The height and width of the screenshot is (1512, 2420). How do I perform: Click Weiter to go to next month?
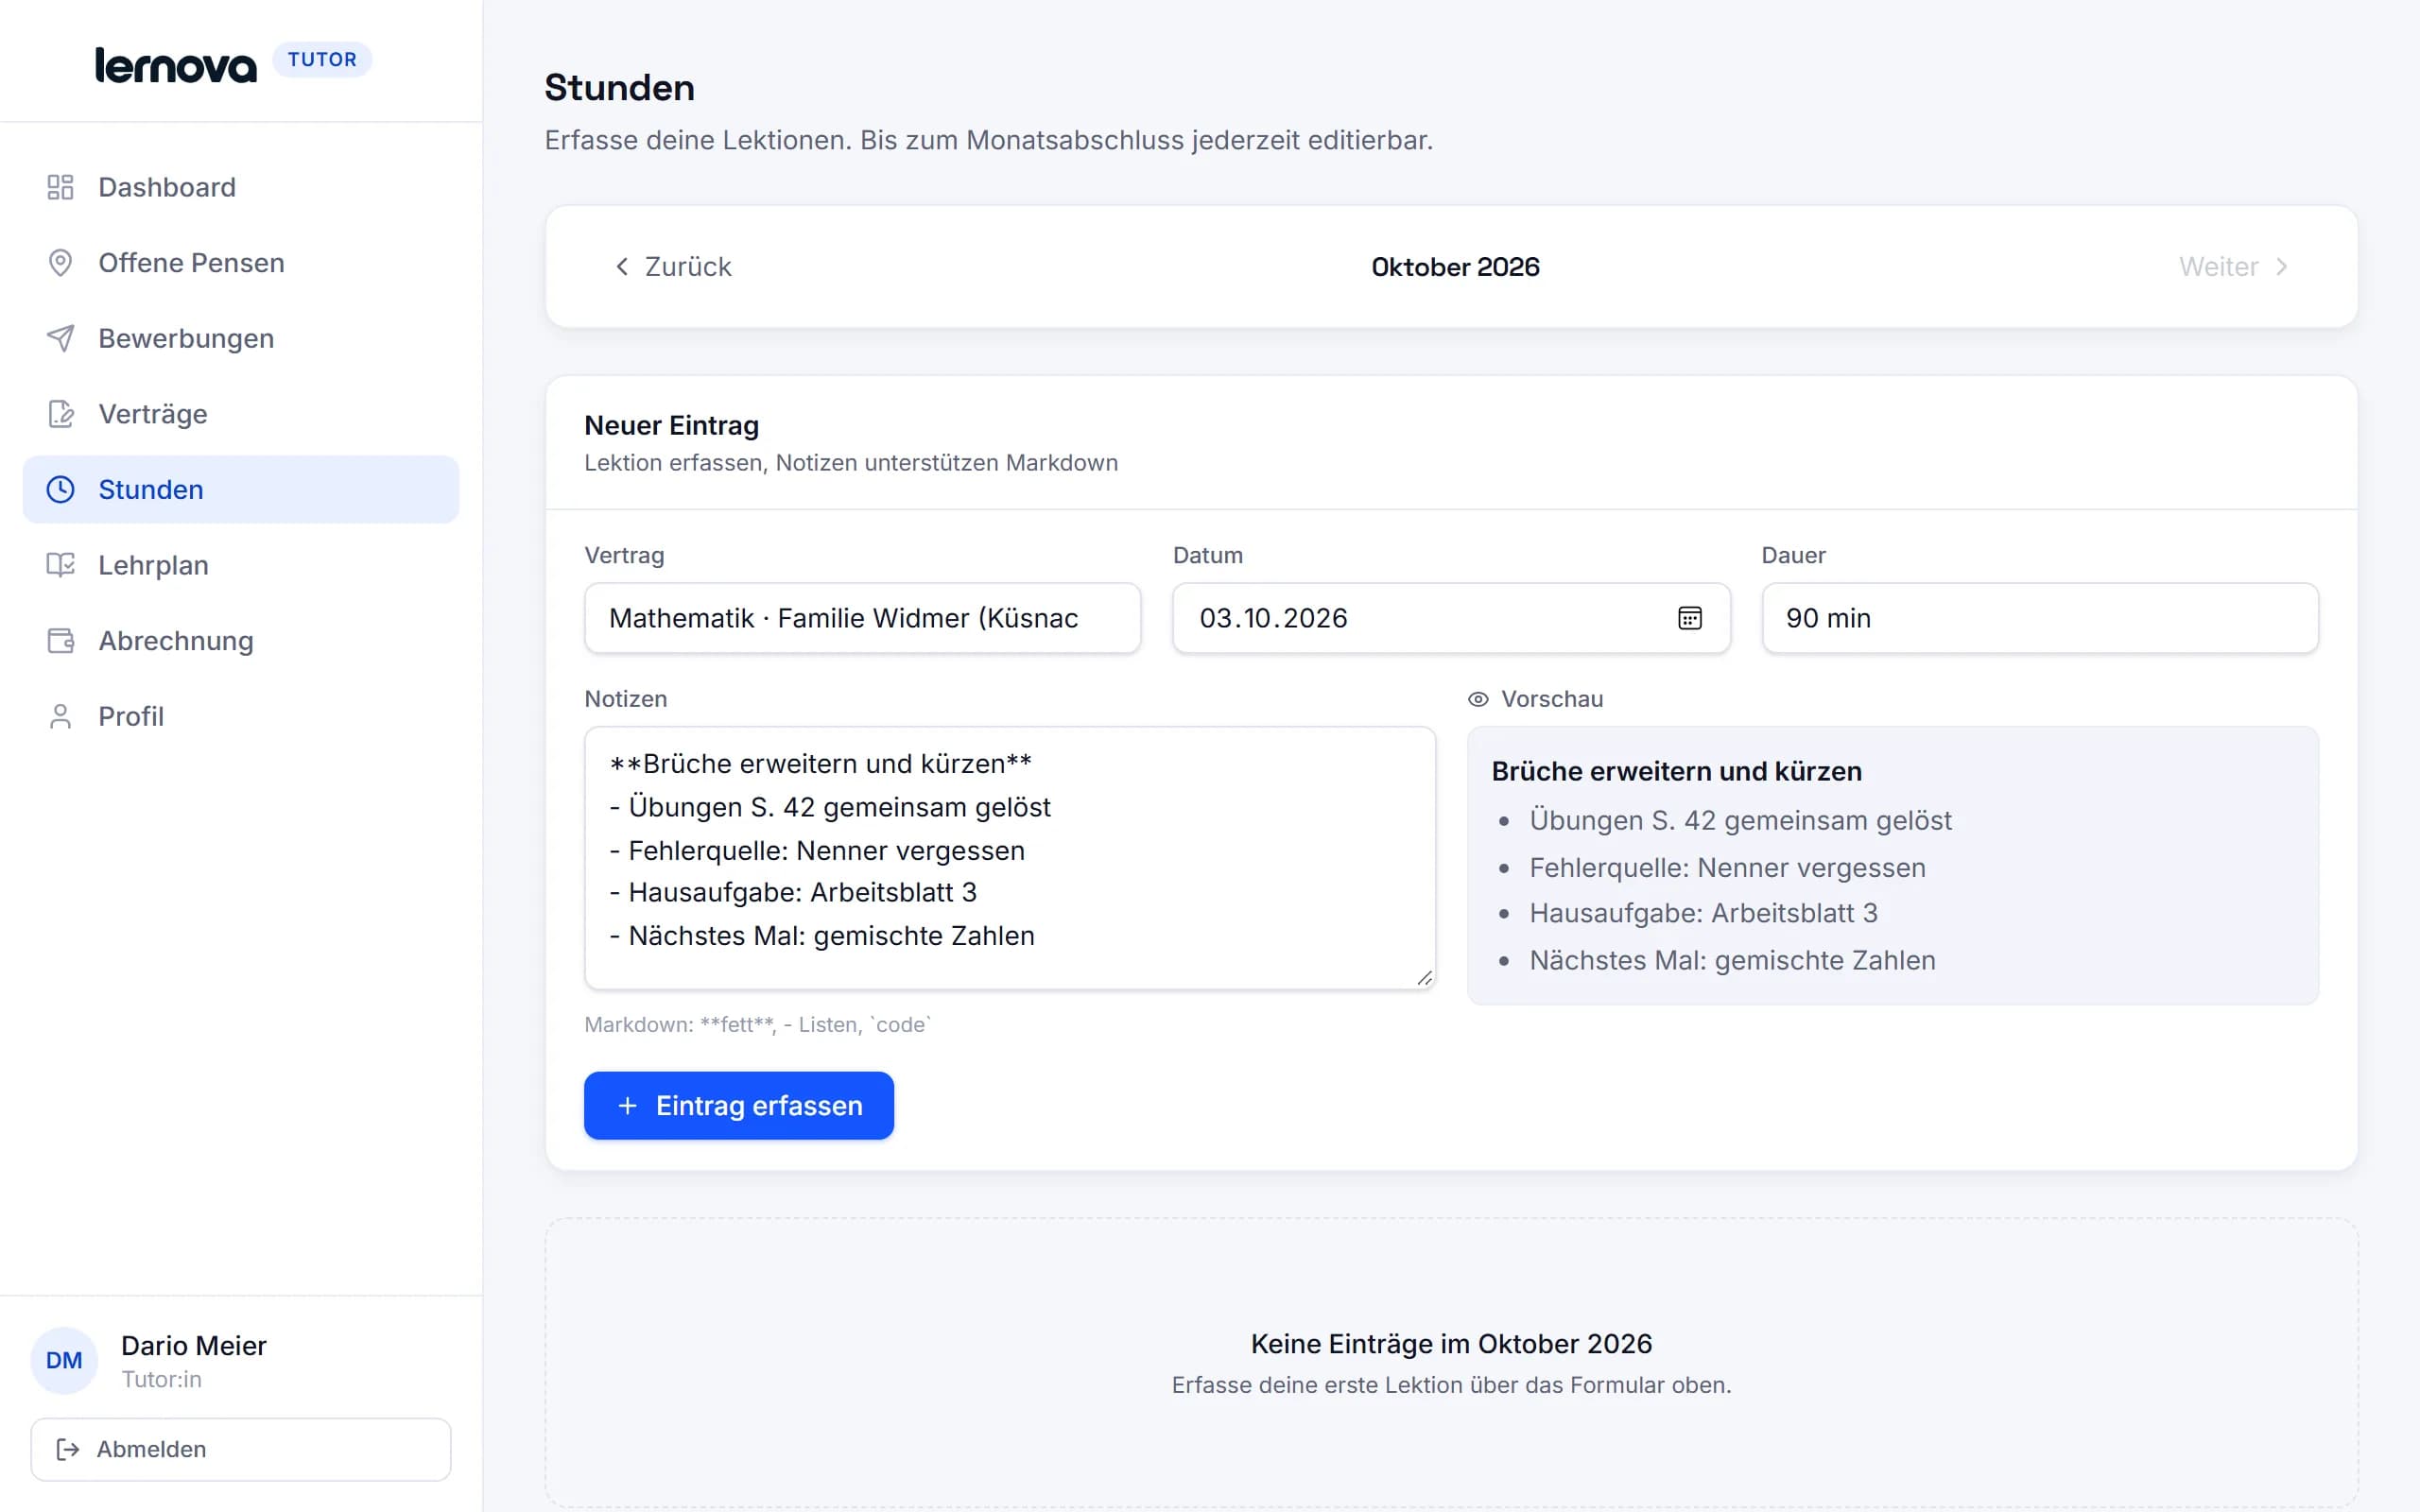(x=2232, y=266)
